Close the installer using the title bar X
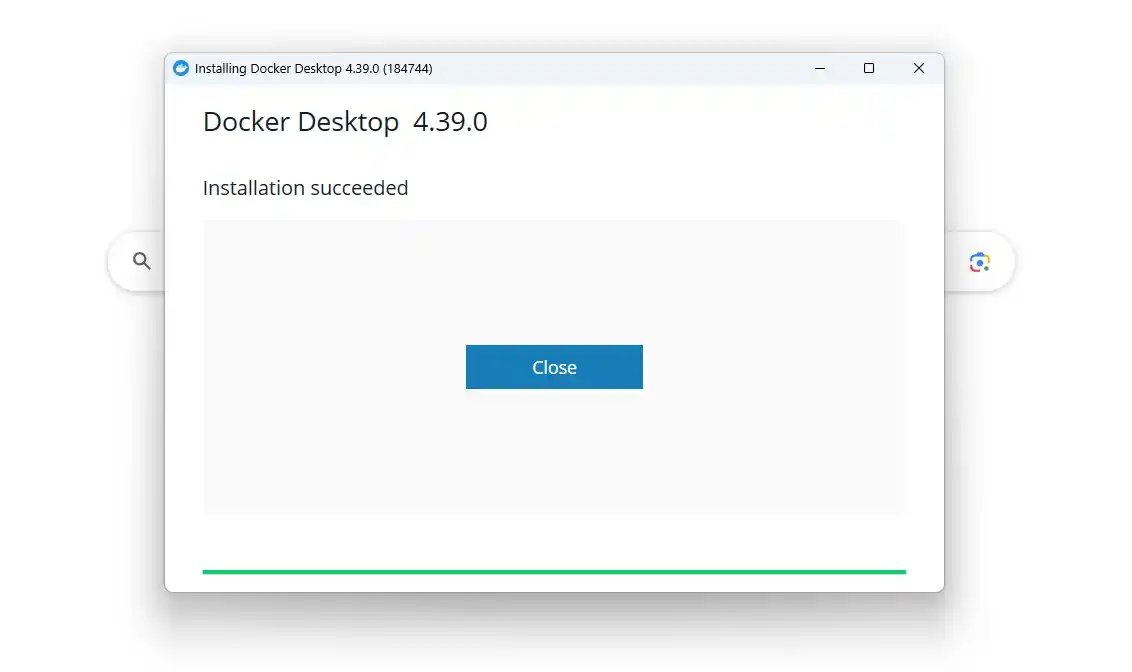1132x672 pixels. coord(918,68)
